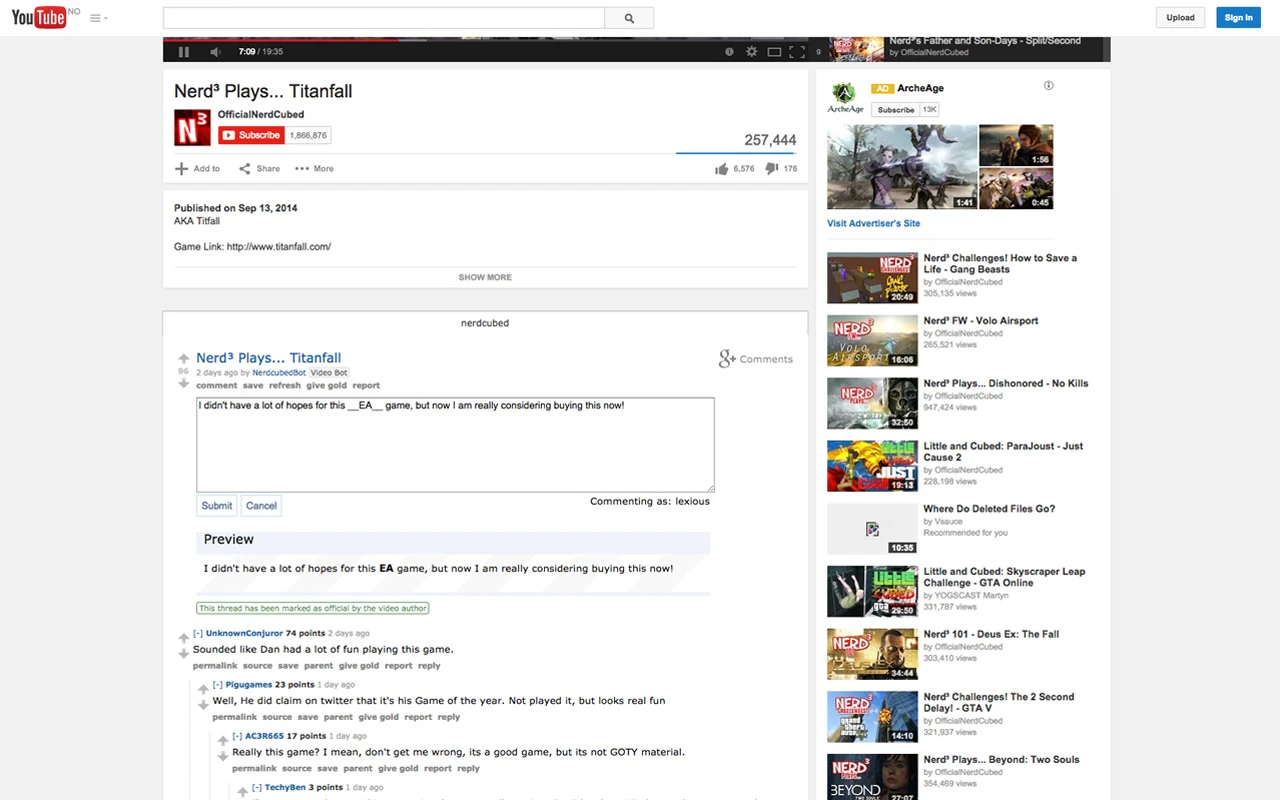This screenshot has width=1280, height=800.
Task: Upvote TechyBen's comment
Action: click(243, 792)
